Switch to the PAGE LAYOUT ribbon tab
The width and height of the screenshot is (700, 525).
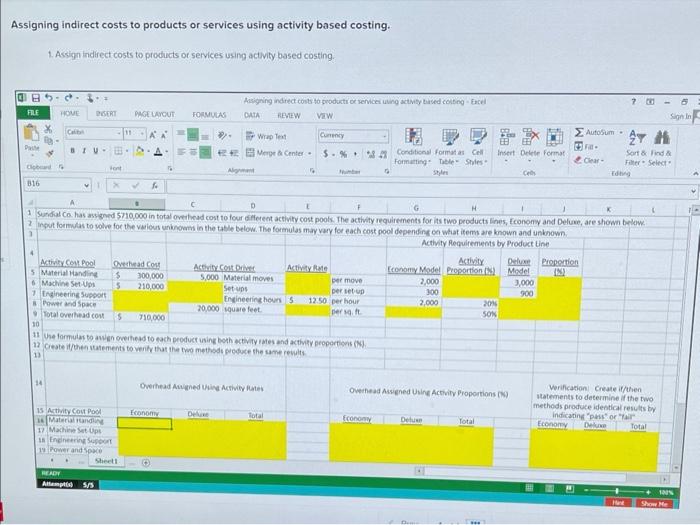click(x=154, y=114)
